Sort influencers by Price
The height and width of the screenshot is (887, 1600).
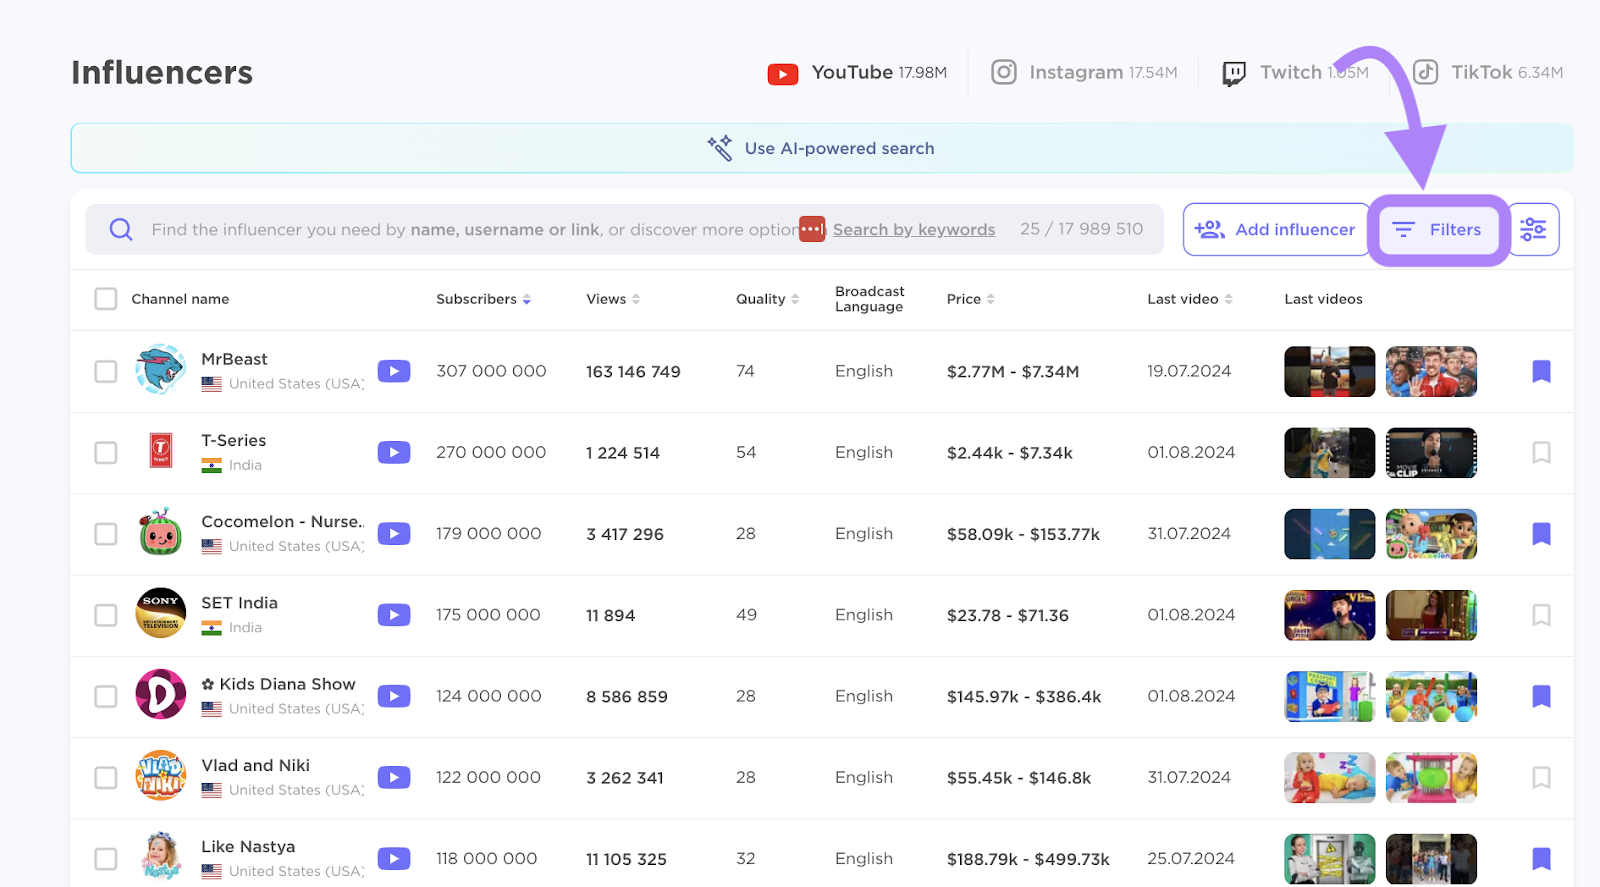tap(990, 299)
